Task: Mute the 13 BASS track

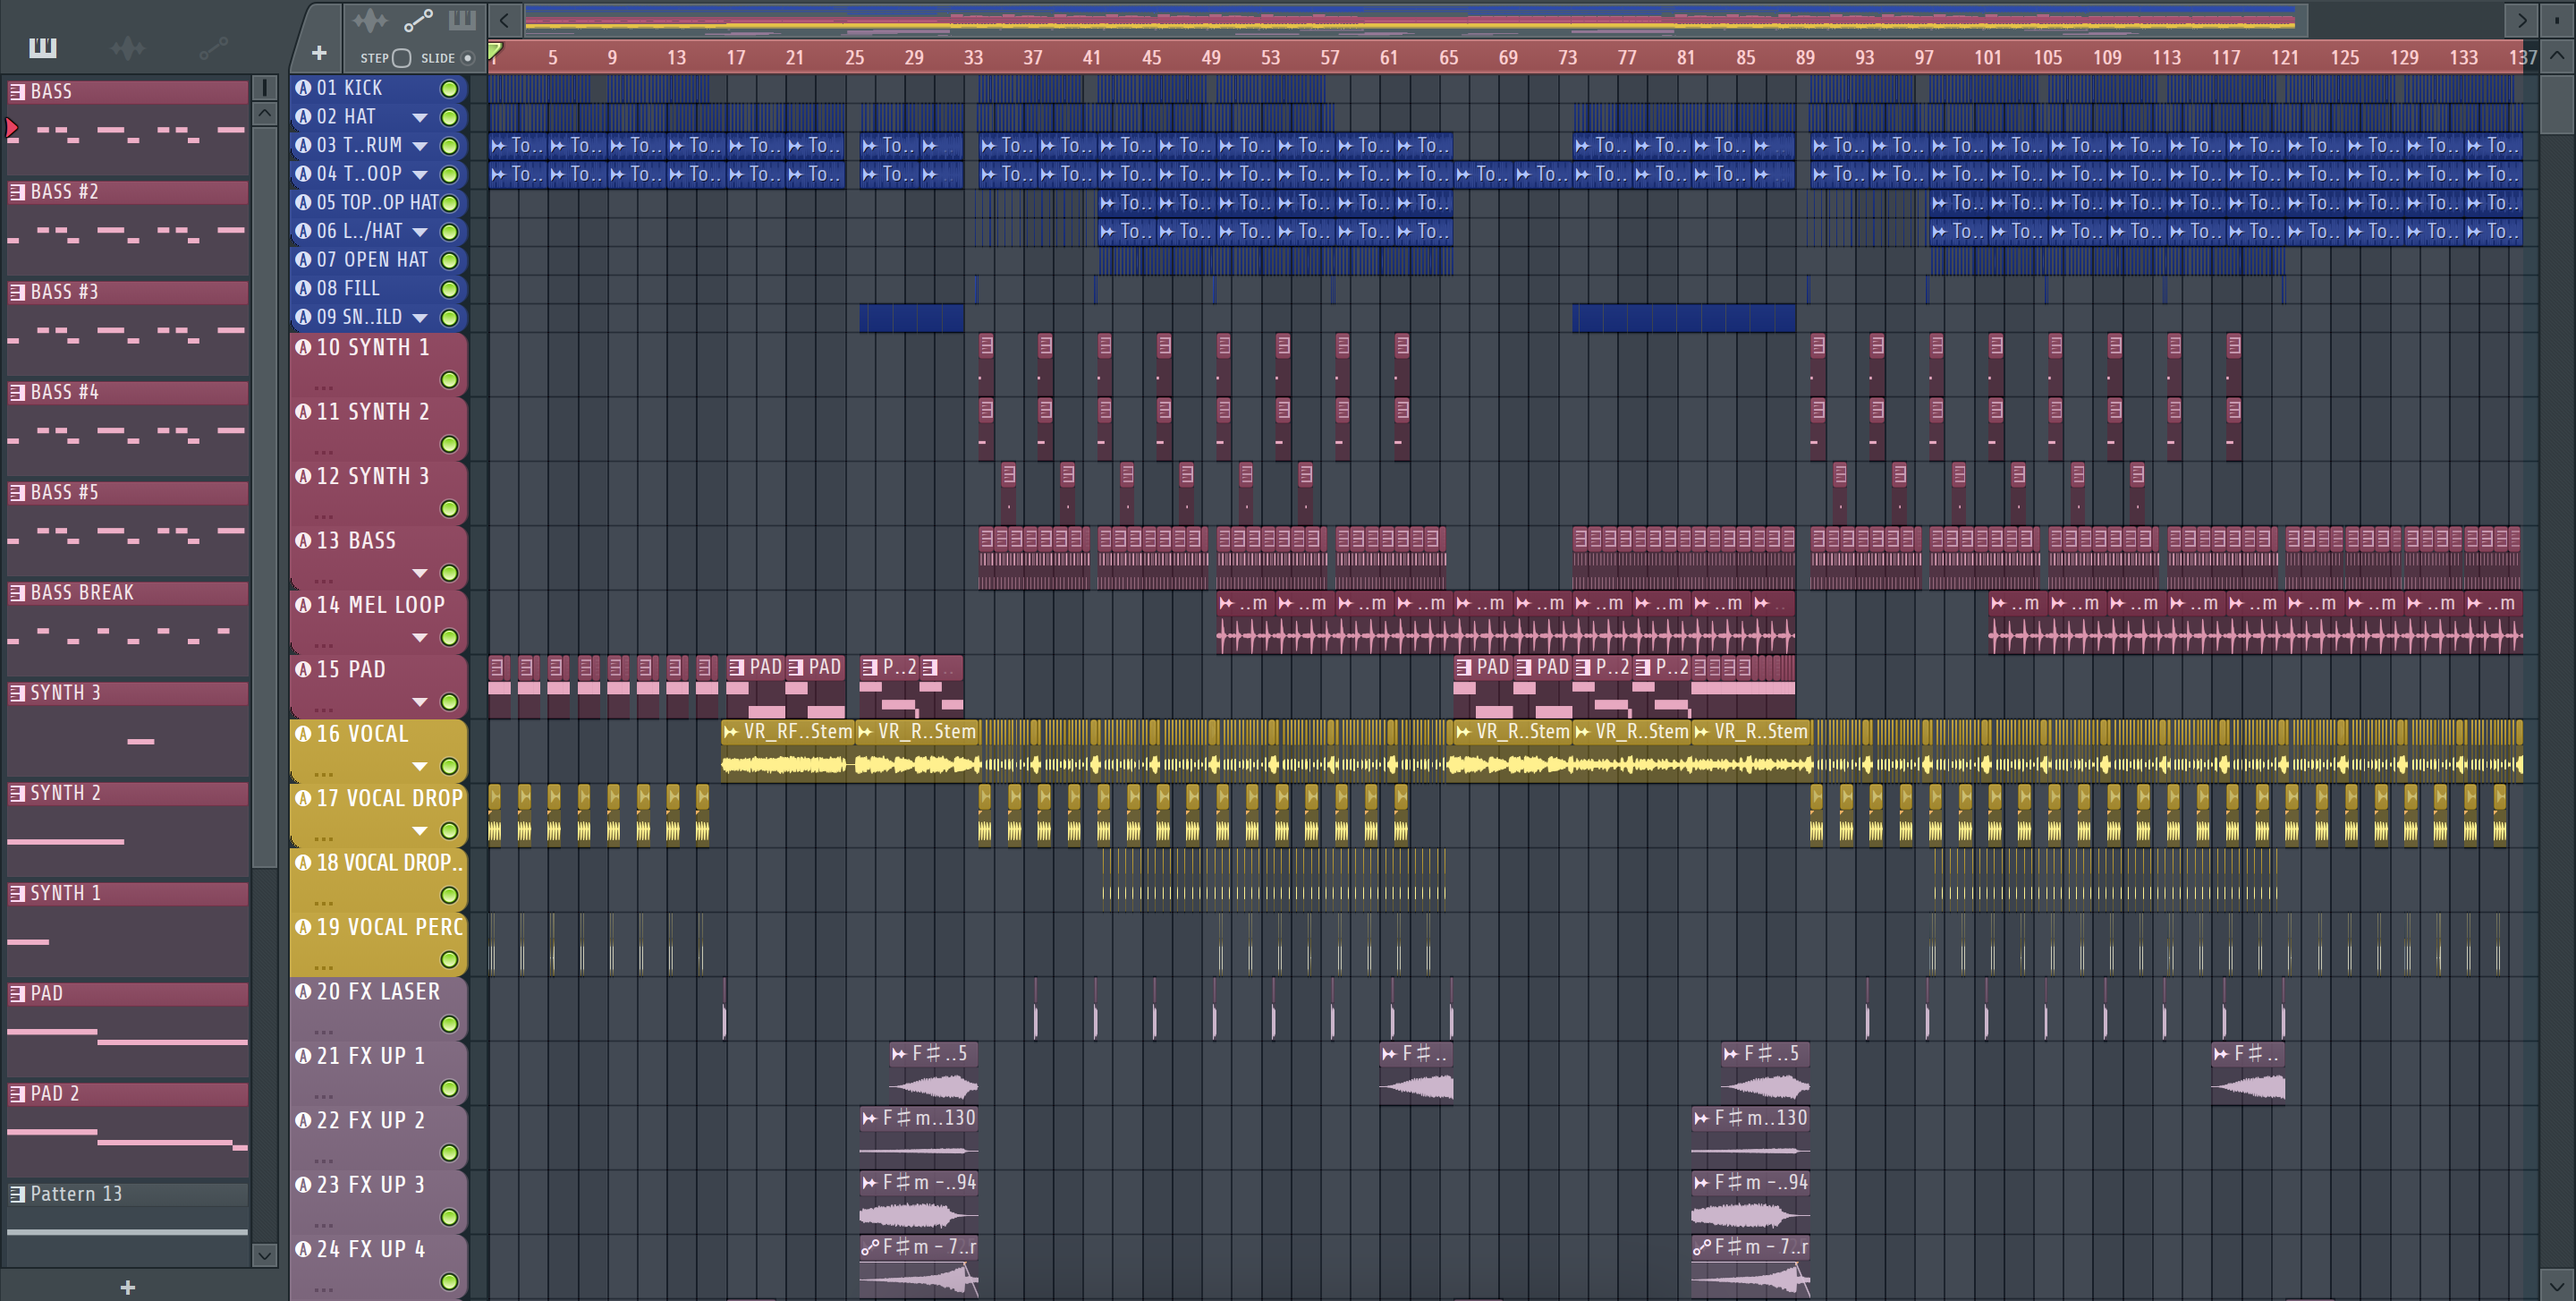Action: click(x=450, y=573)
